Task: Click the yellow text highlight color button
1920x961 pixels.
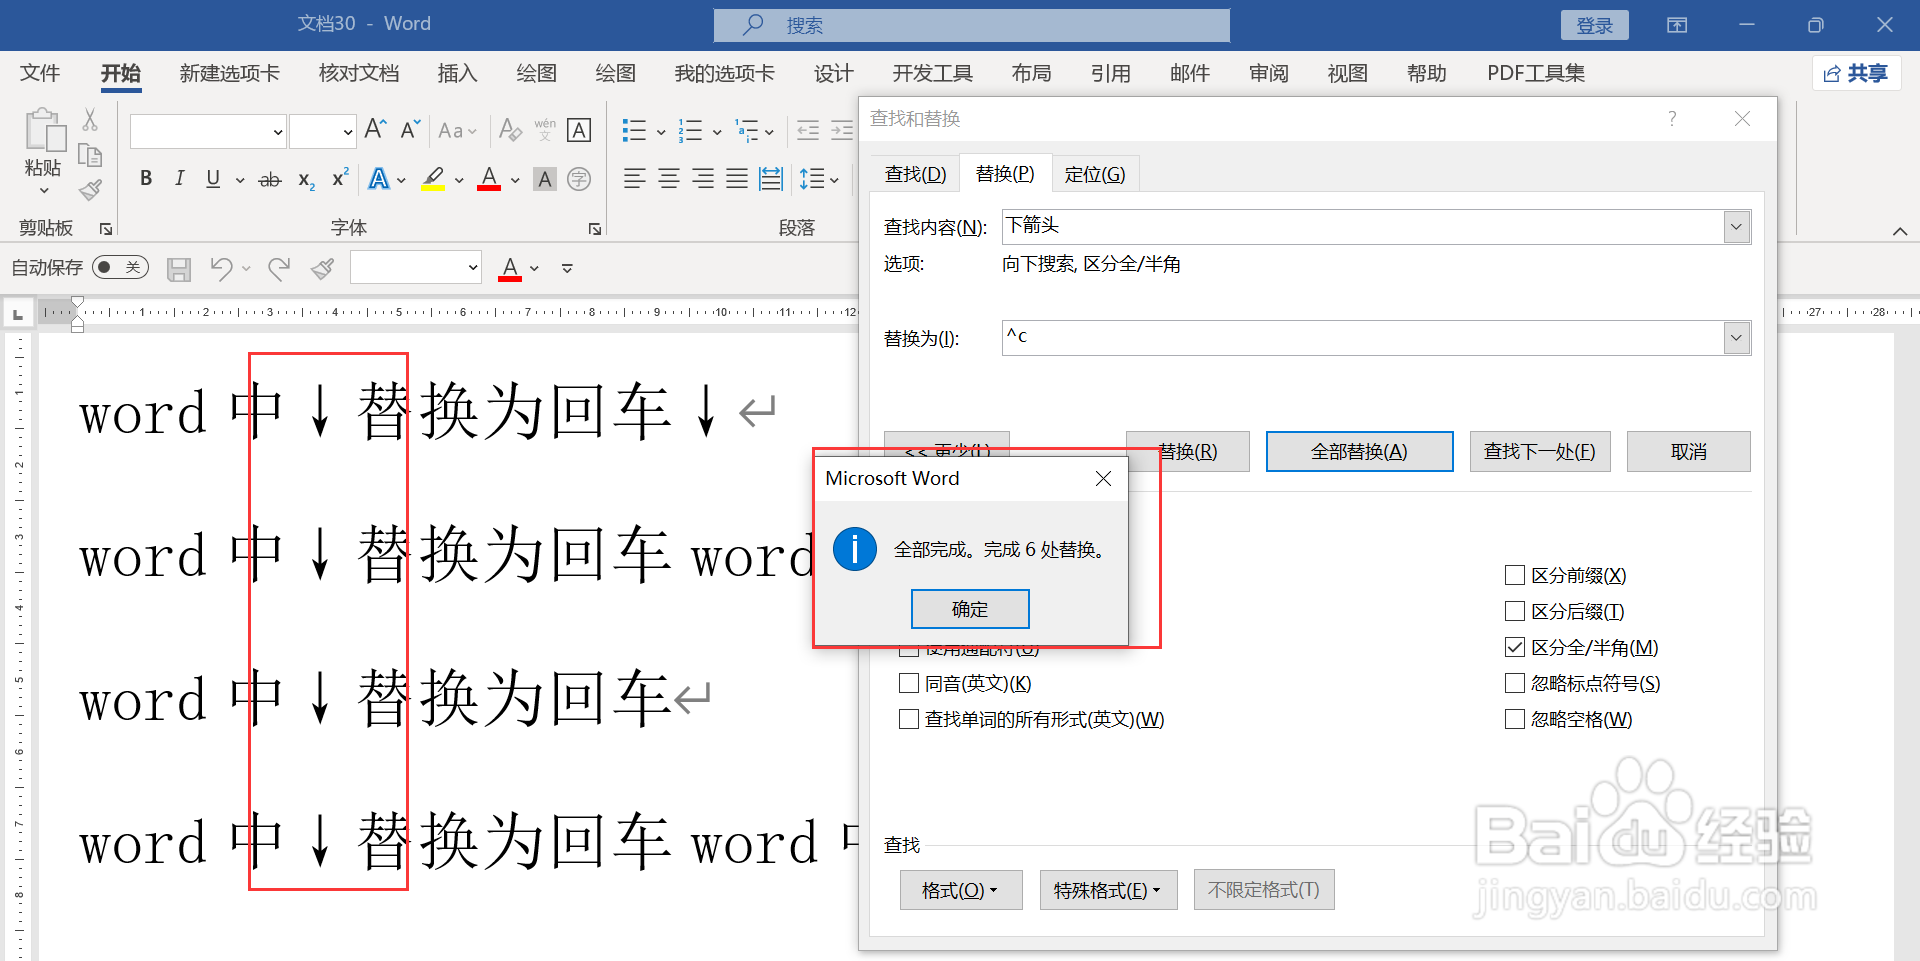Action: [433, 180]
